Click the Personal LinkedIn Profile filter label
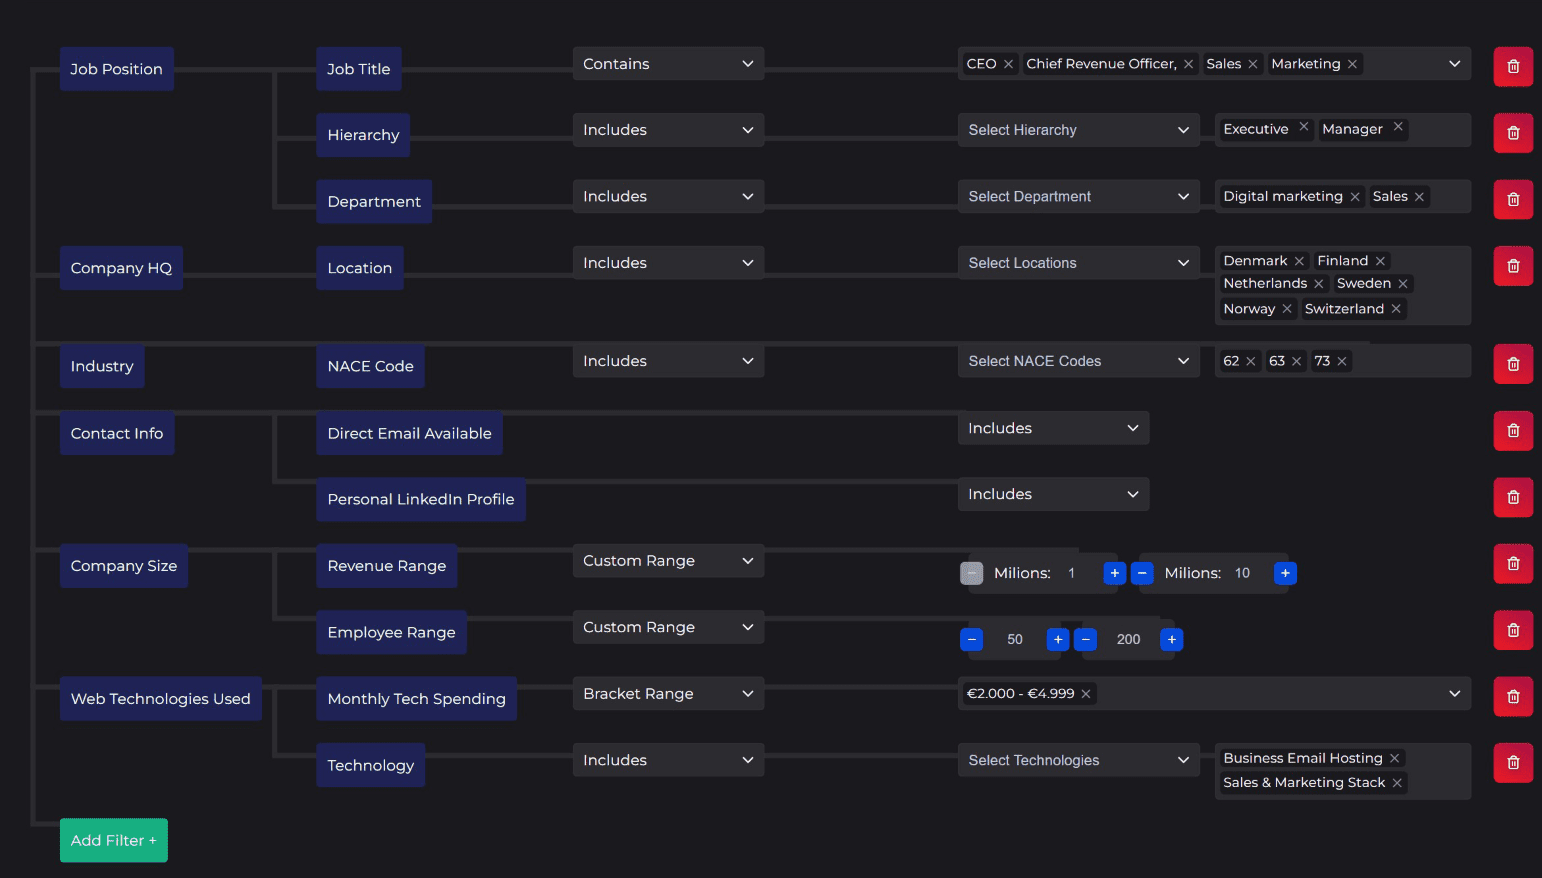 point(420,500)
